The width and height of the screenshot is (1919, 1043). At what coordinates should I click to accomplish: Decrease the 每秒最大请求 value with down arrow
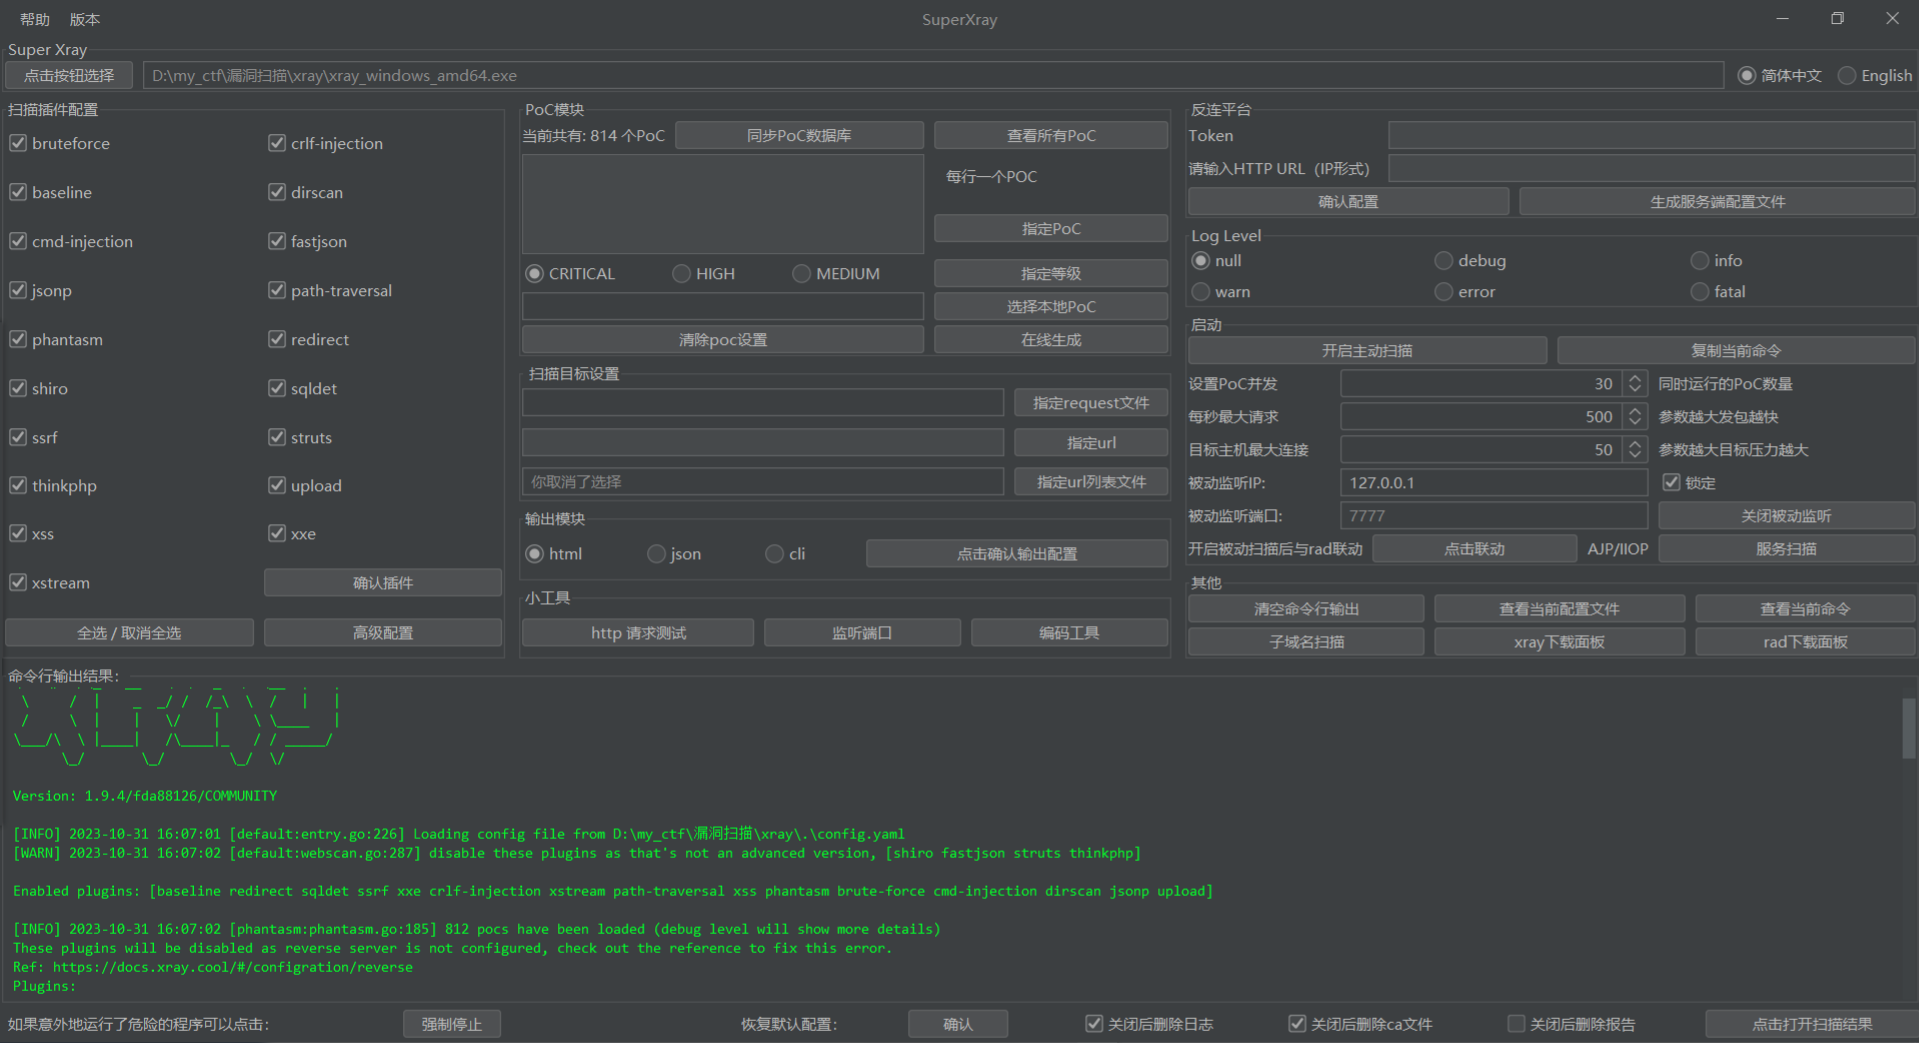[x=1635, y=423]
